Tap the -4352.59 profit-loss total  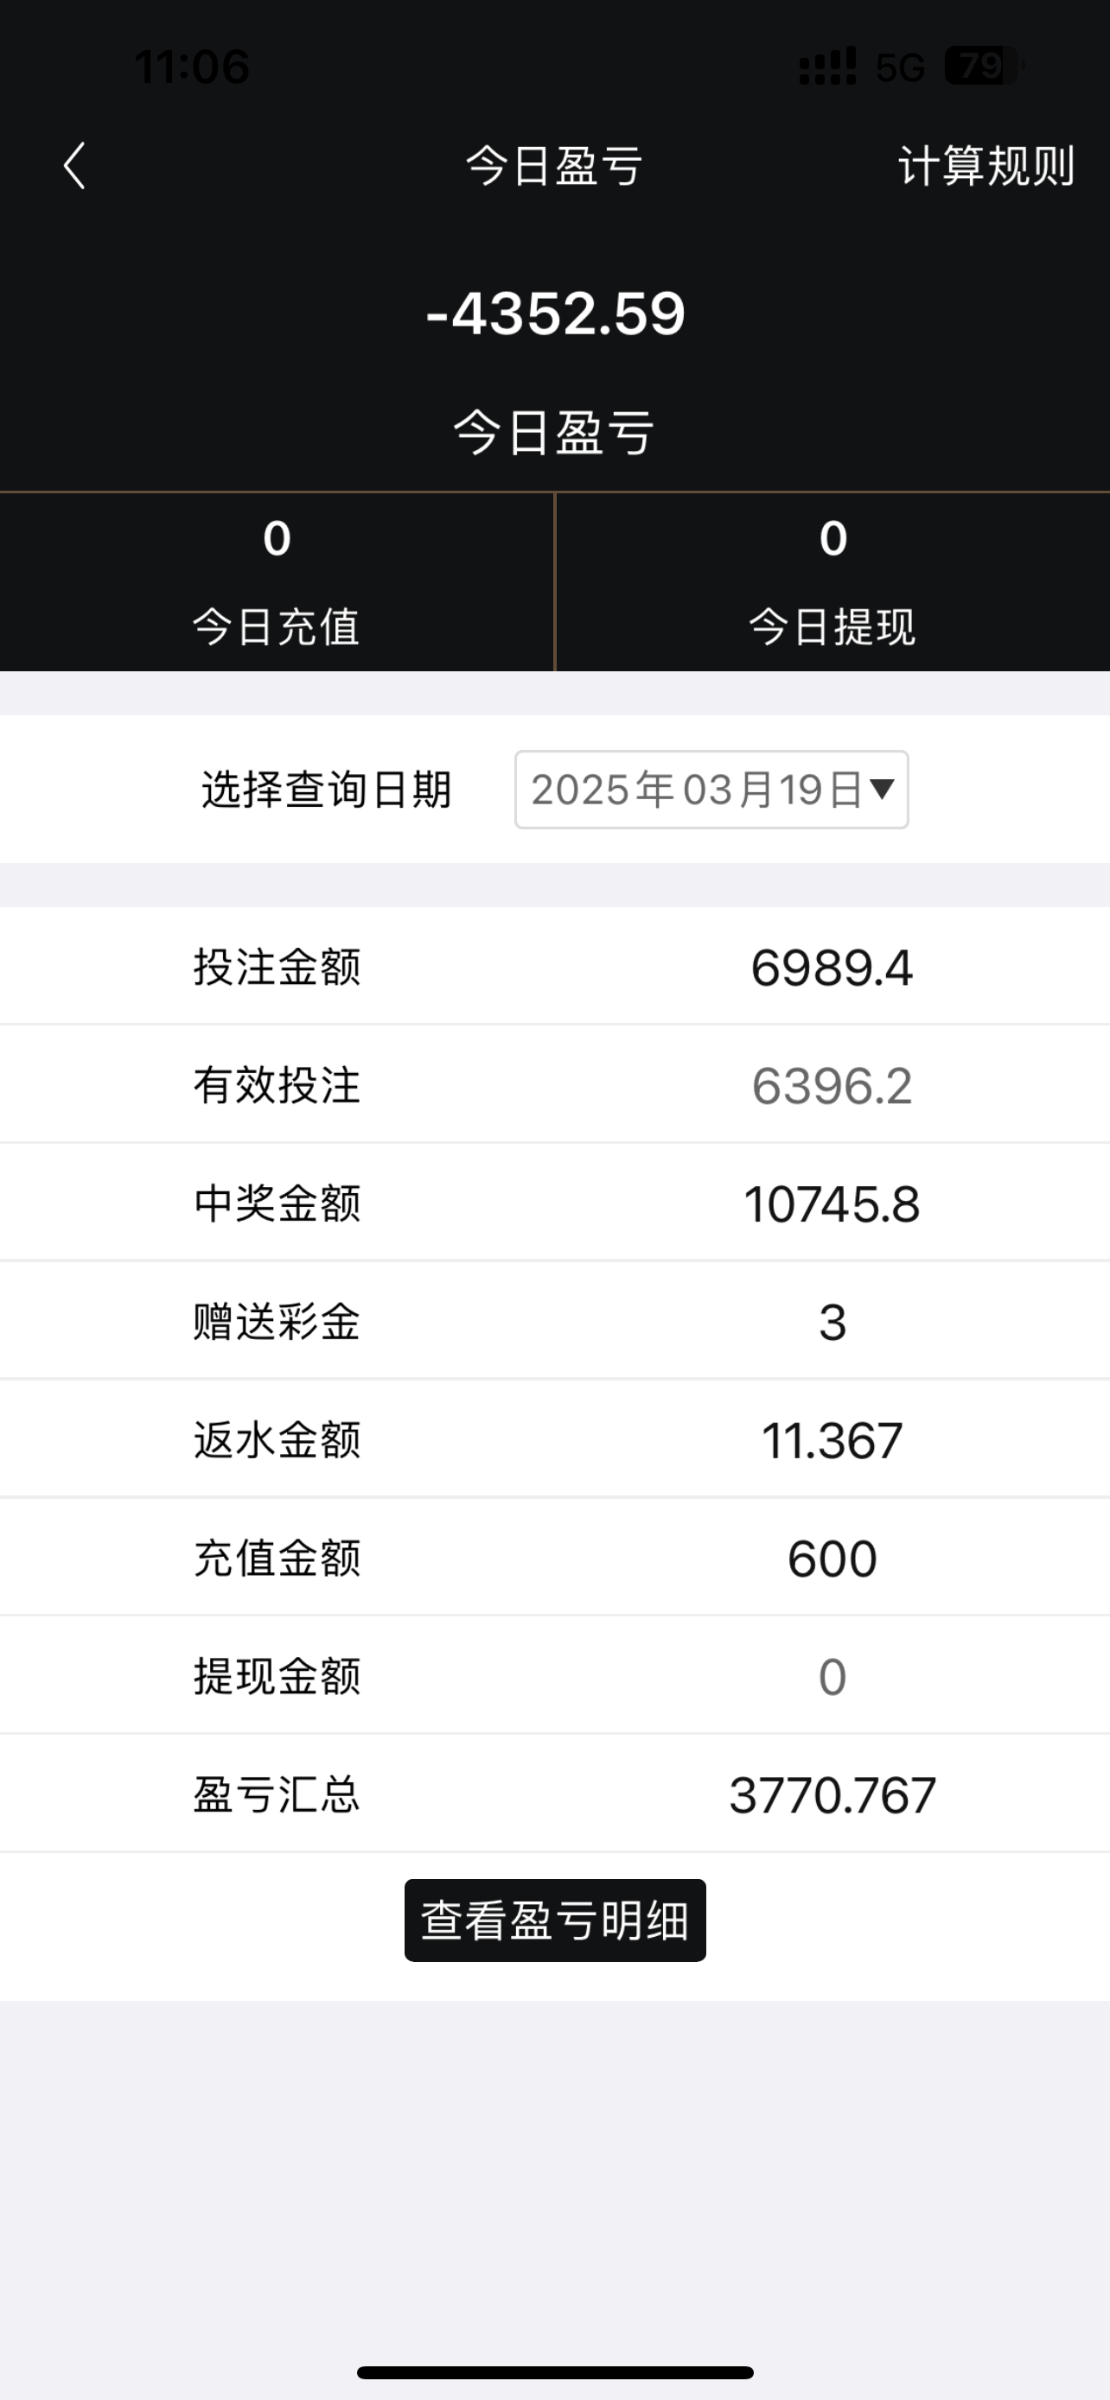[555, 314]
